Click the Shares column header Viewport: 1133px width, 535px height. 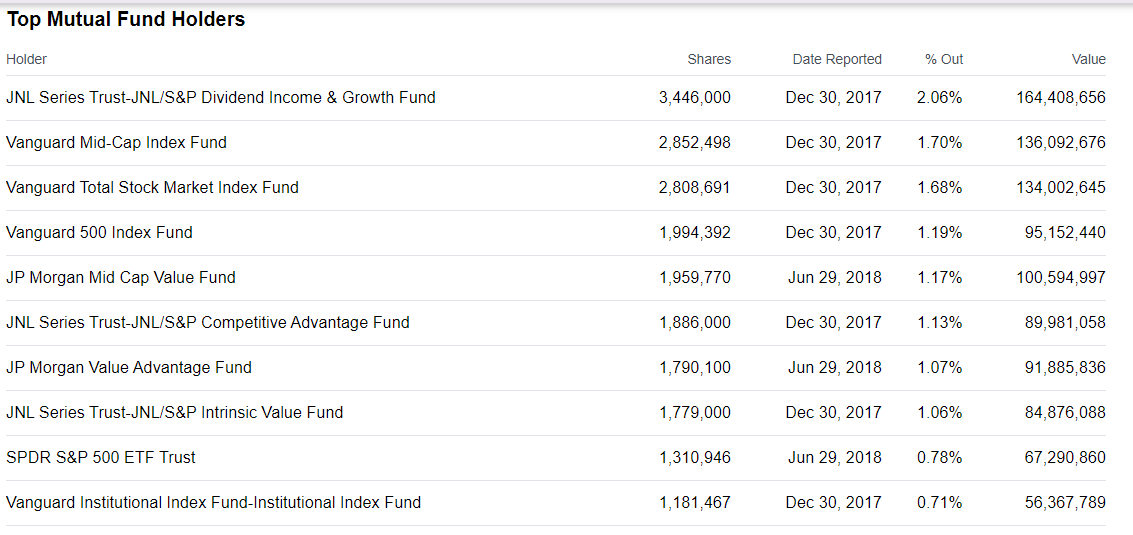[709, 59]
